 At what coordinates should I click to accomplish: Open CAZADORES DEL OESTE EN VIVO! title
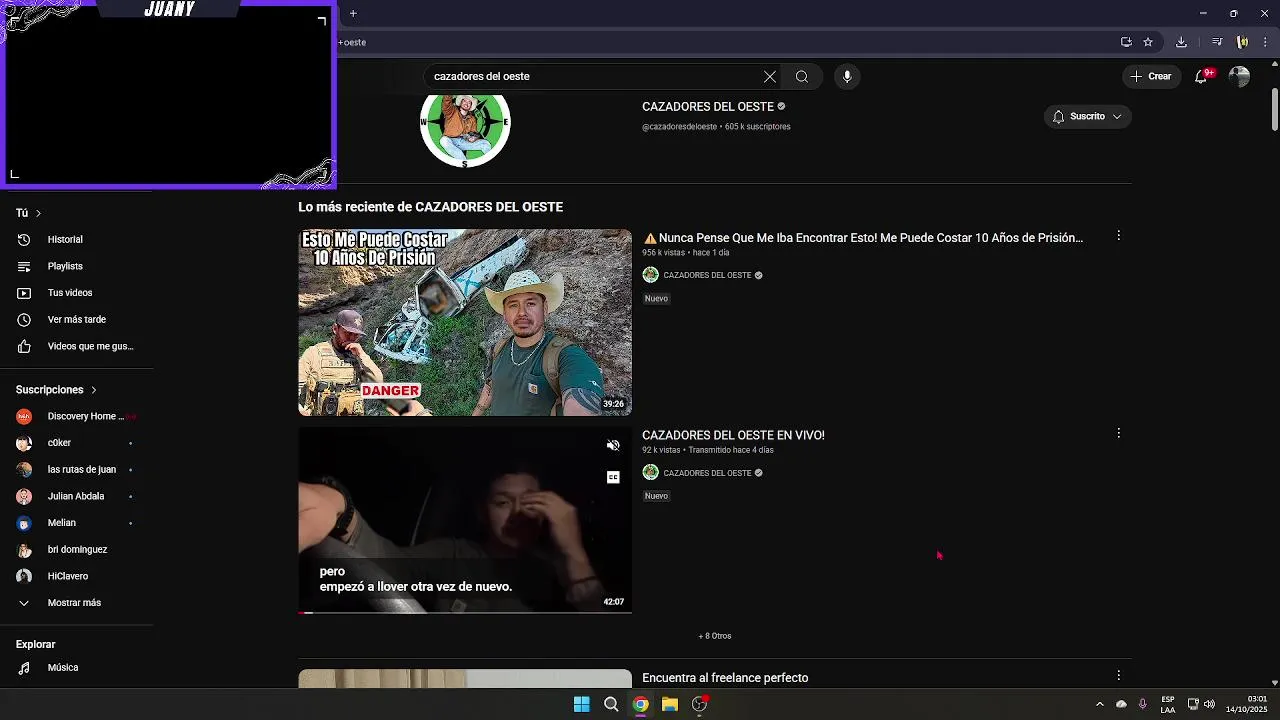[733, 435]
